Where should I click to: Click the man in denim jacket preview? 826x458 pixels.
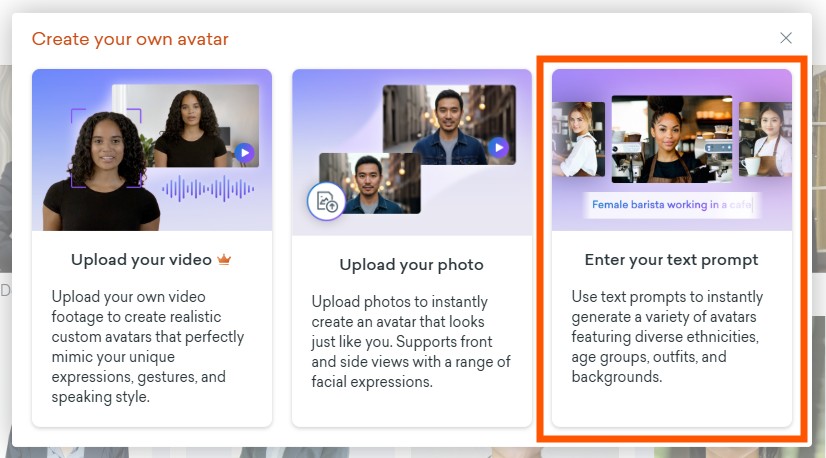[x=448, y=124]
